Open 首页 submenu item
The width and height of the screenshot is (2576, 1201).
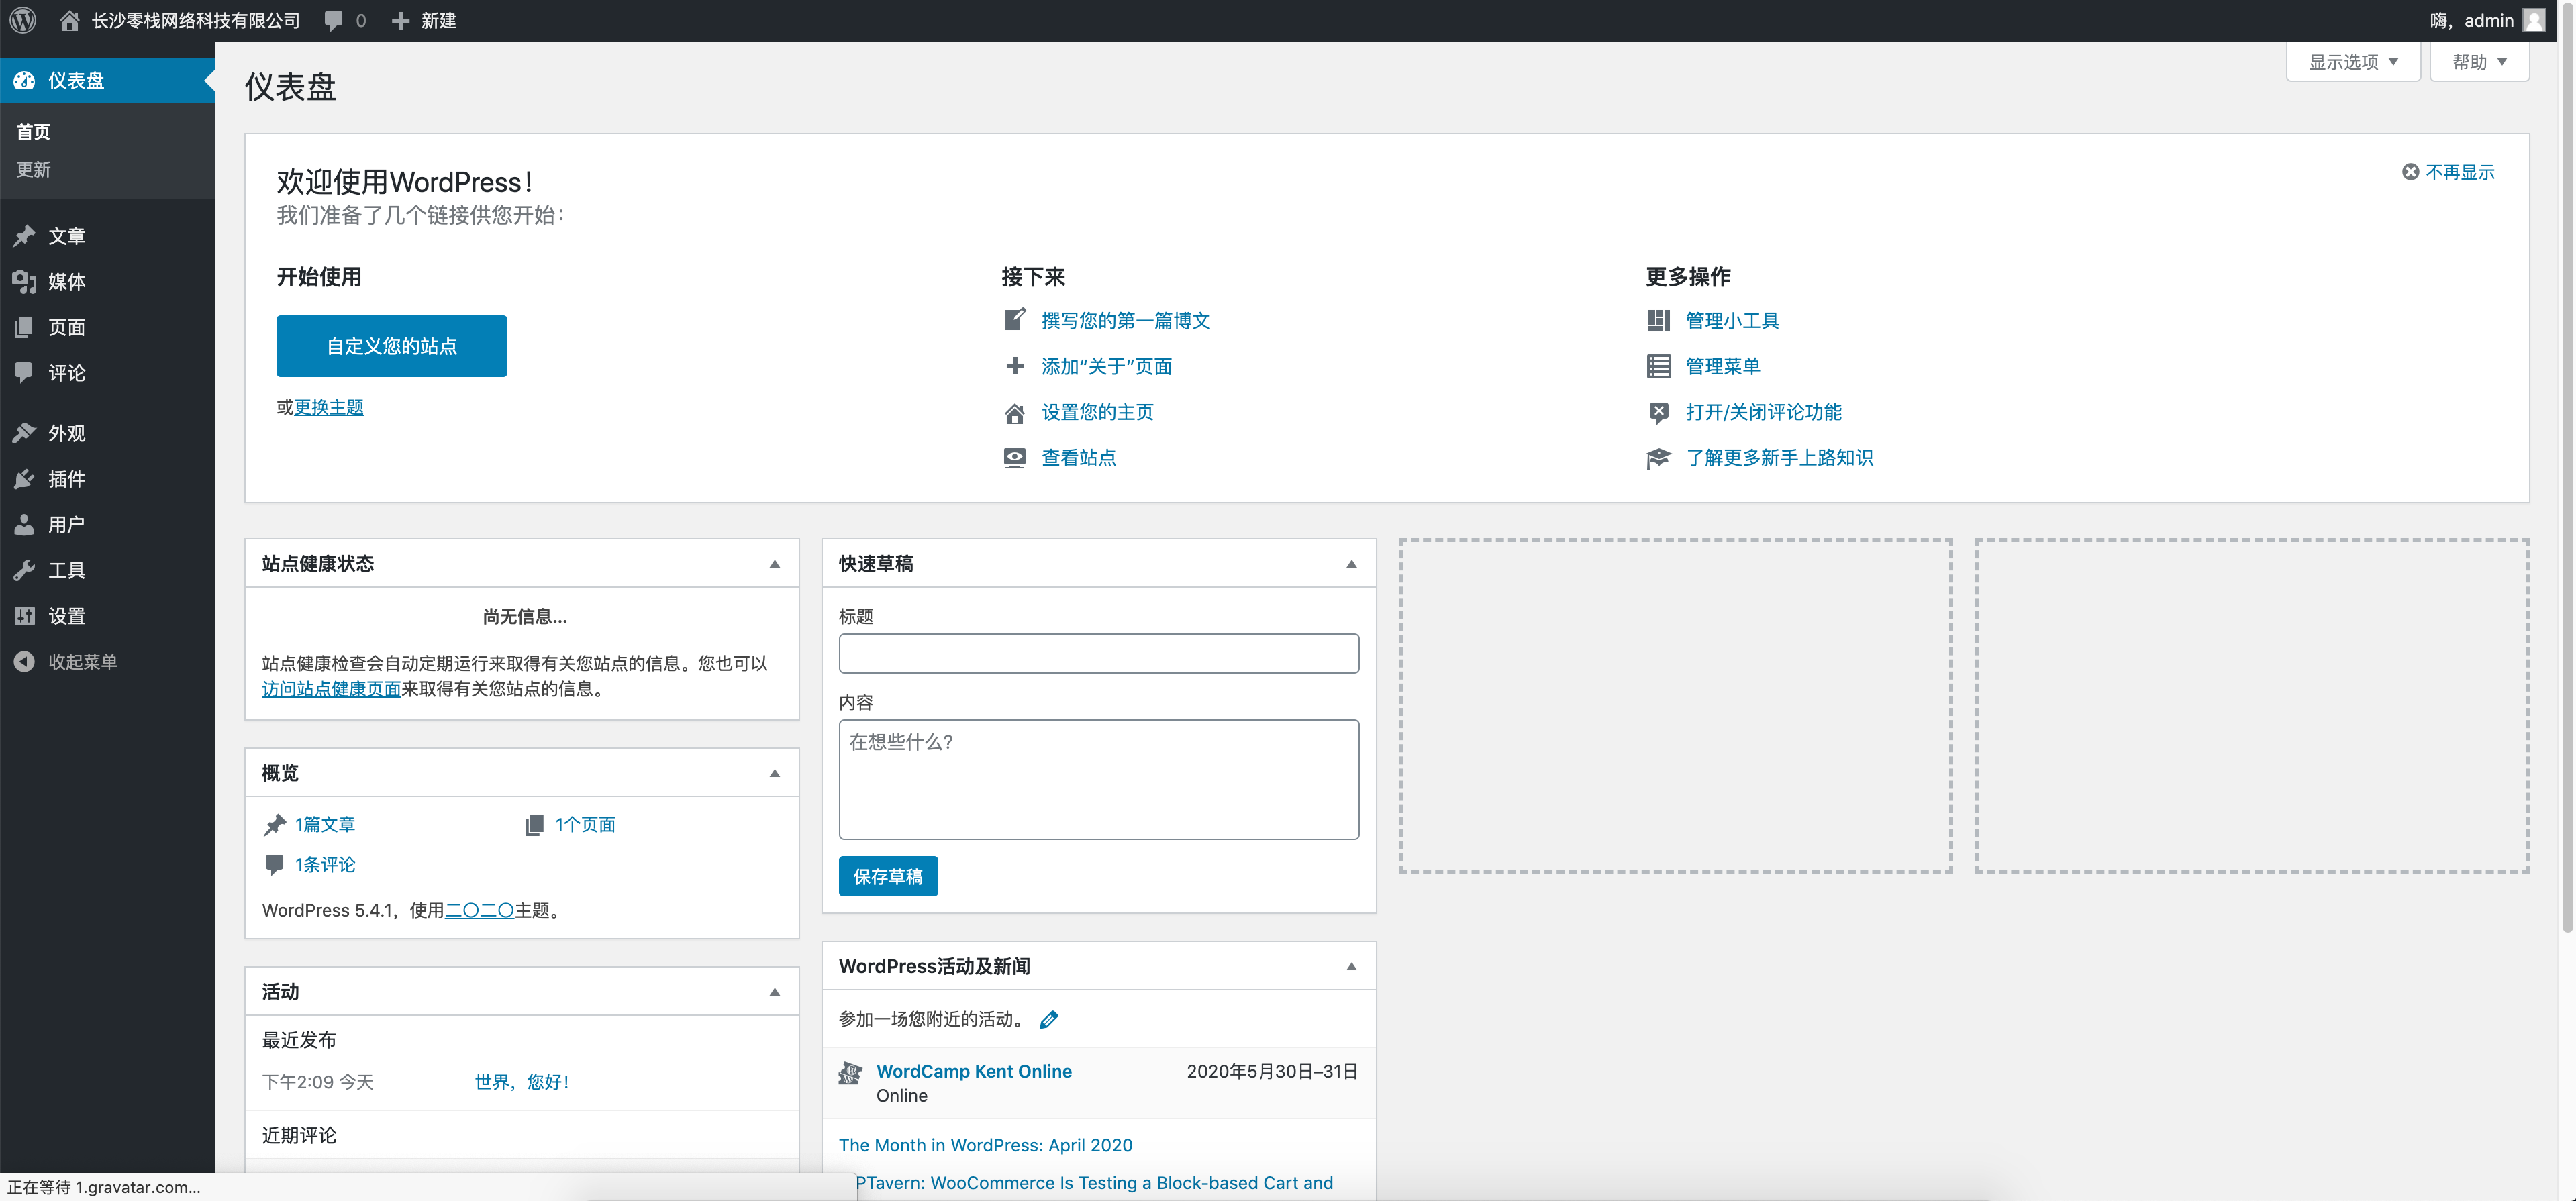[33, 131]
